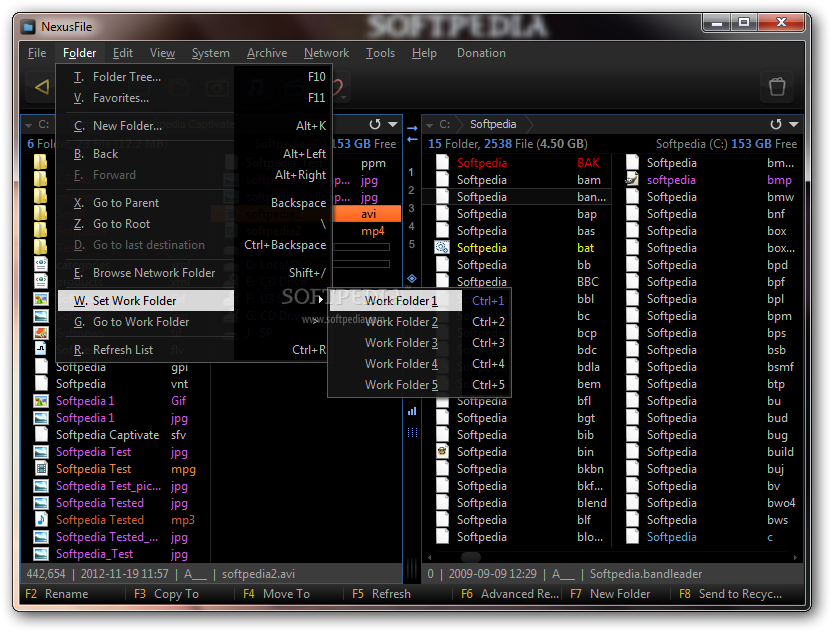
Task: Click the yellow back arrow toolbar icon
Action: click(42, 86)
